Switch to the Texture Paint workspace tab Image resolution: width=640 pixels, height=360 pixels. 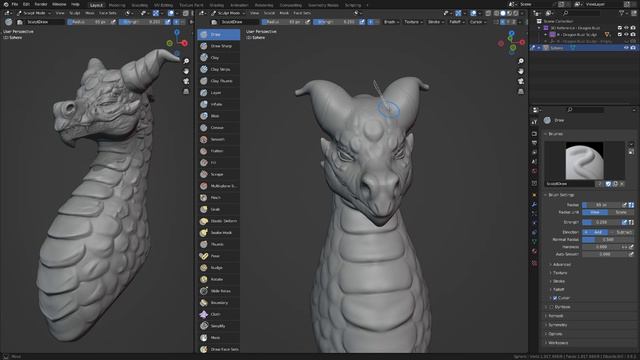(x=191, y=5)
